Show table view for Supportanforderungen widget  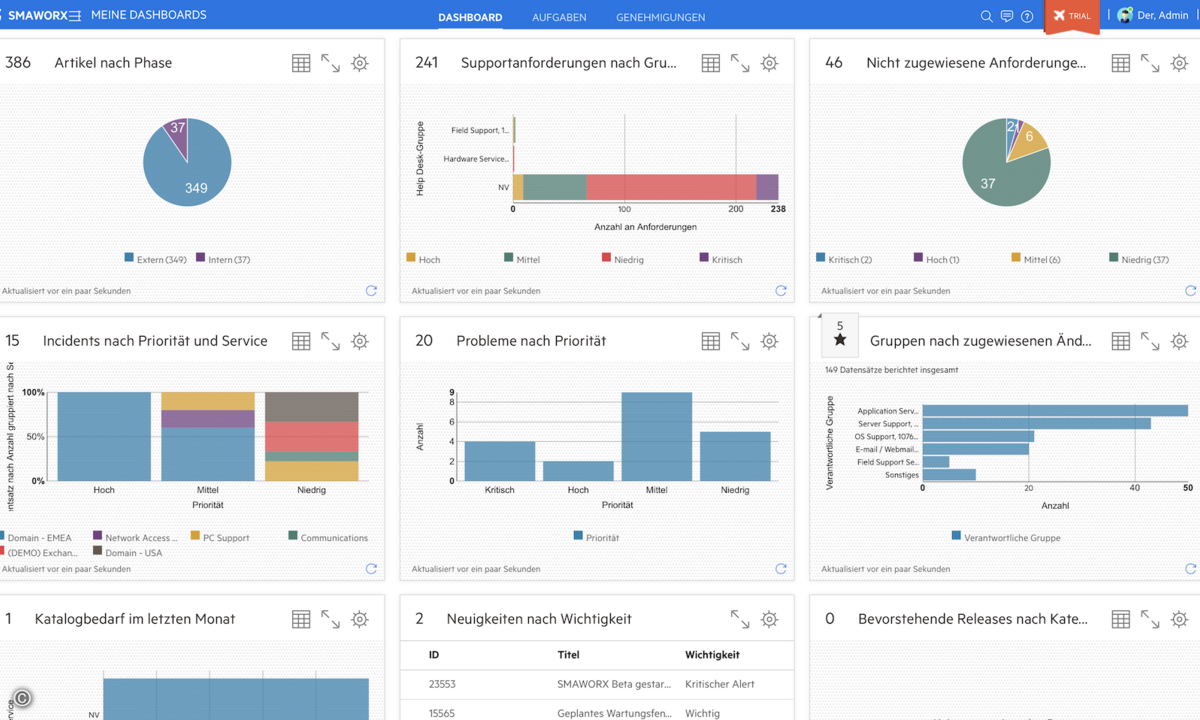coord(711,63)
